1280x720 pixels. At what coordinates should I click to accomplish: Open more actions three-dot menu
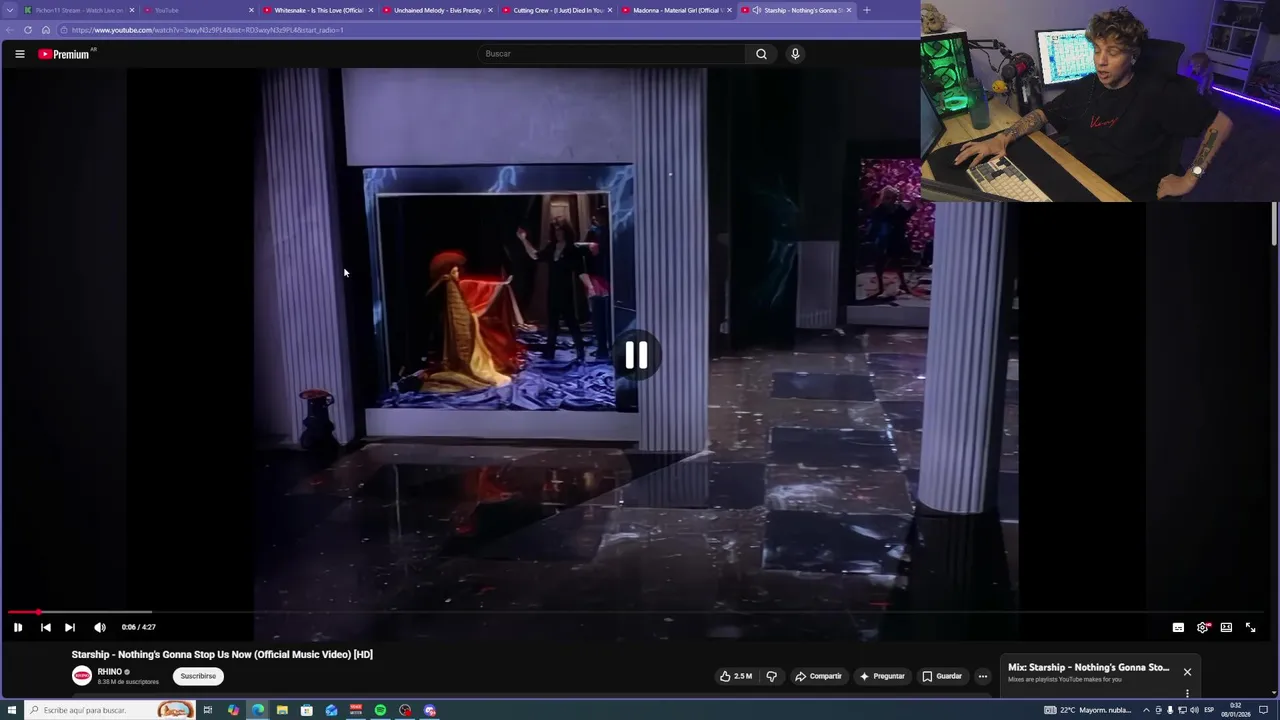pos(983,676)
